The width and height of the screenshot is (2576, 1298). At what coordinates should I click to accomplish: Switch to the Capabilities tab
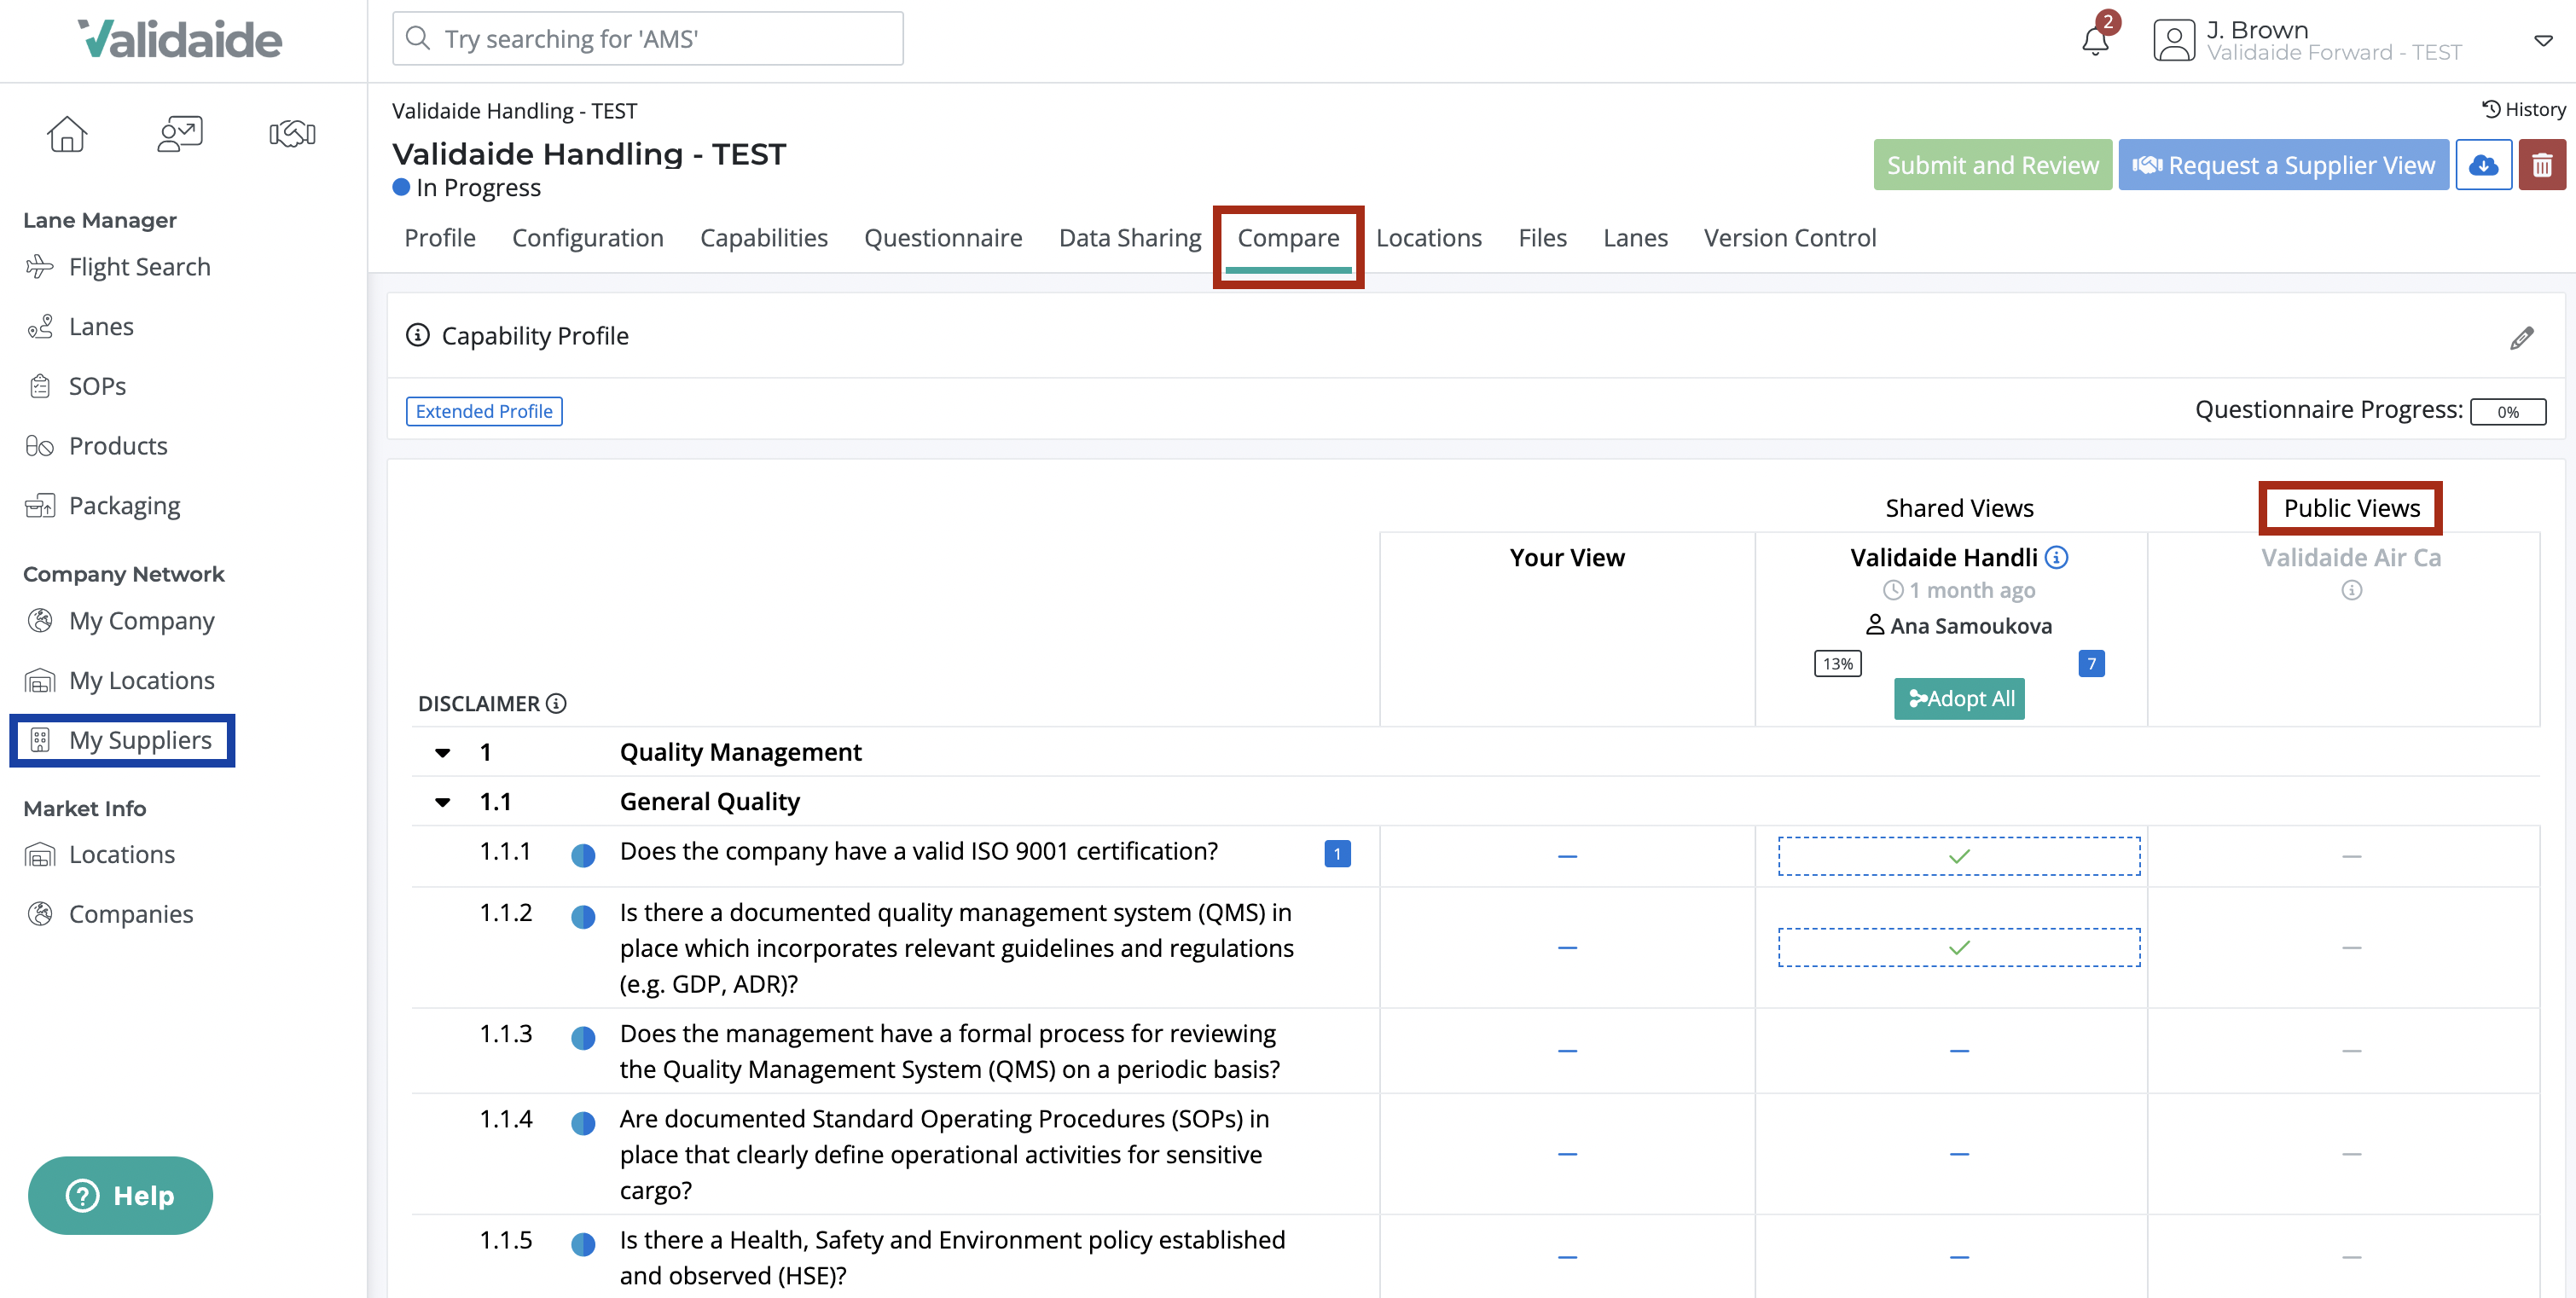764,238
